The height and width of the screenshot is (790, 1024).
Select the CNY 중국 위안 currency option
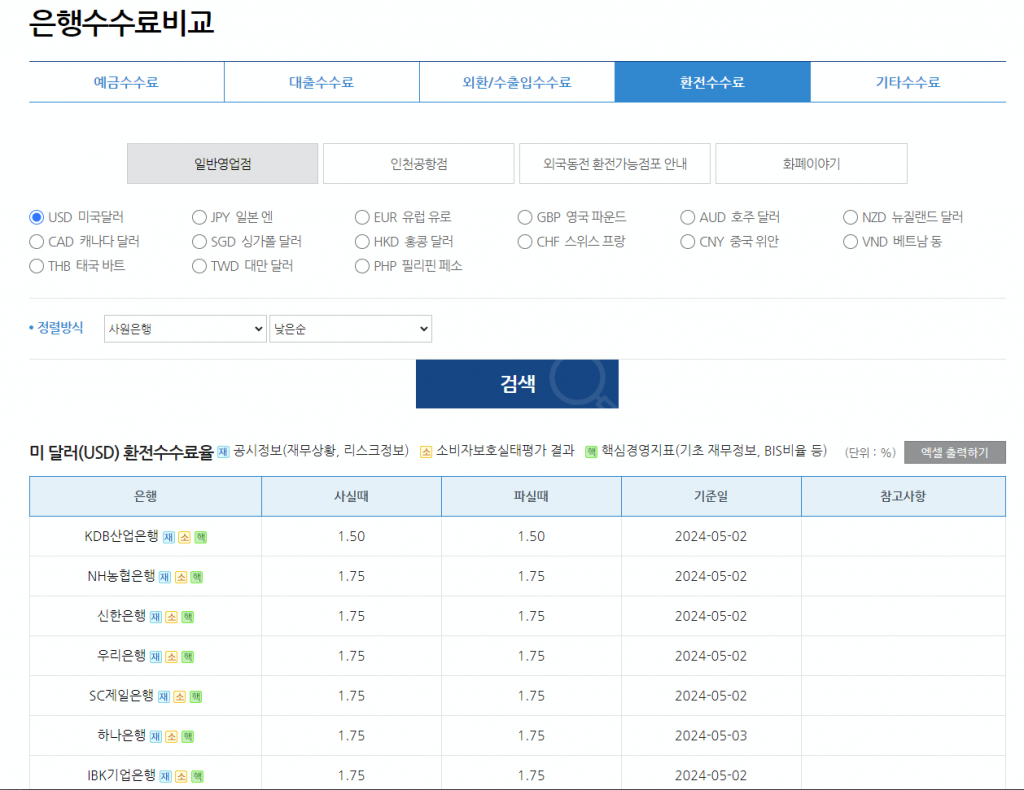pyautogui.click(x=687, y=241)
